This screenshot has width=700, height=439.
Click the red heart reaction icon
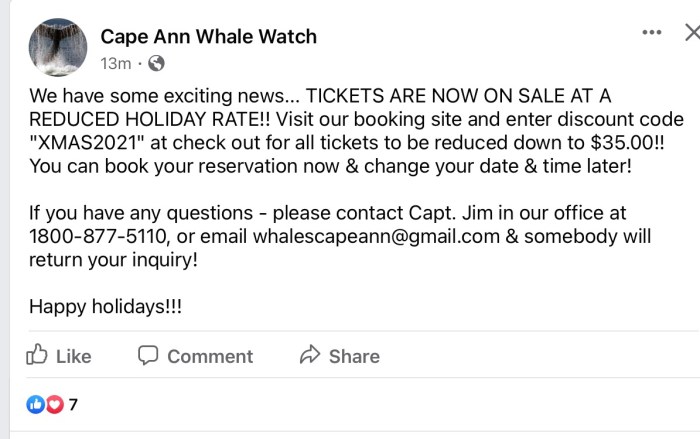pyautogui.click(x=53, y=404)
